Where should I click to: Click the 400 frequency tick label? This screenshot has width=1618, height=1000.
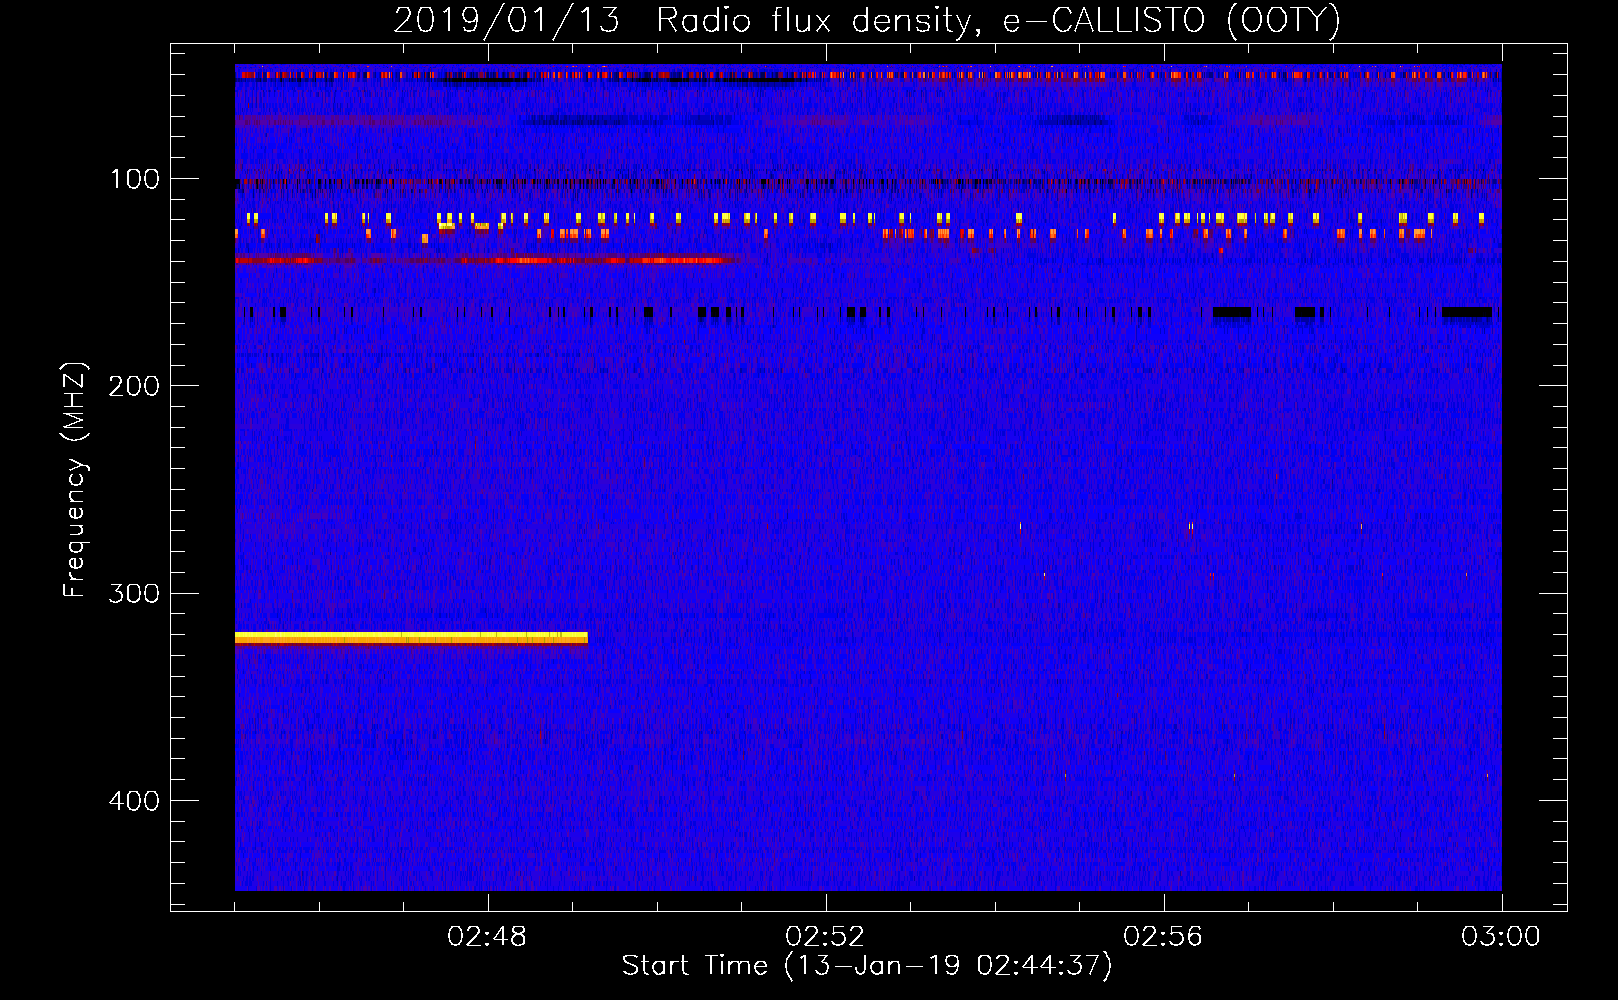(134, 801)
